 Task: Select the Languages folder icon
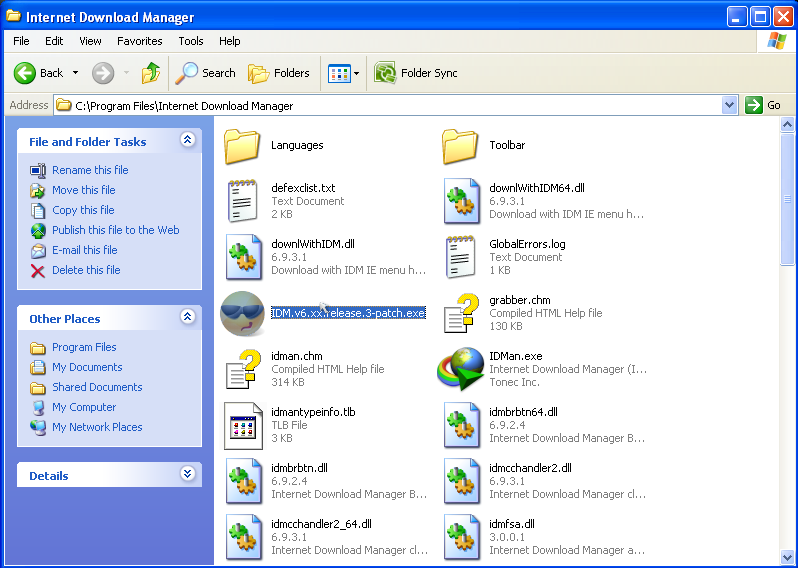click(x=242, y=147)
